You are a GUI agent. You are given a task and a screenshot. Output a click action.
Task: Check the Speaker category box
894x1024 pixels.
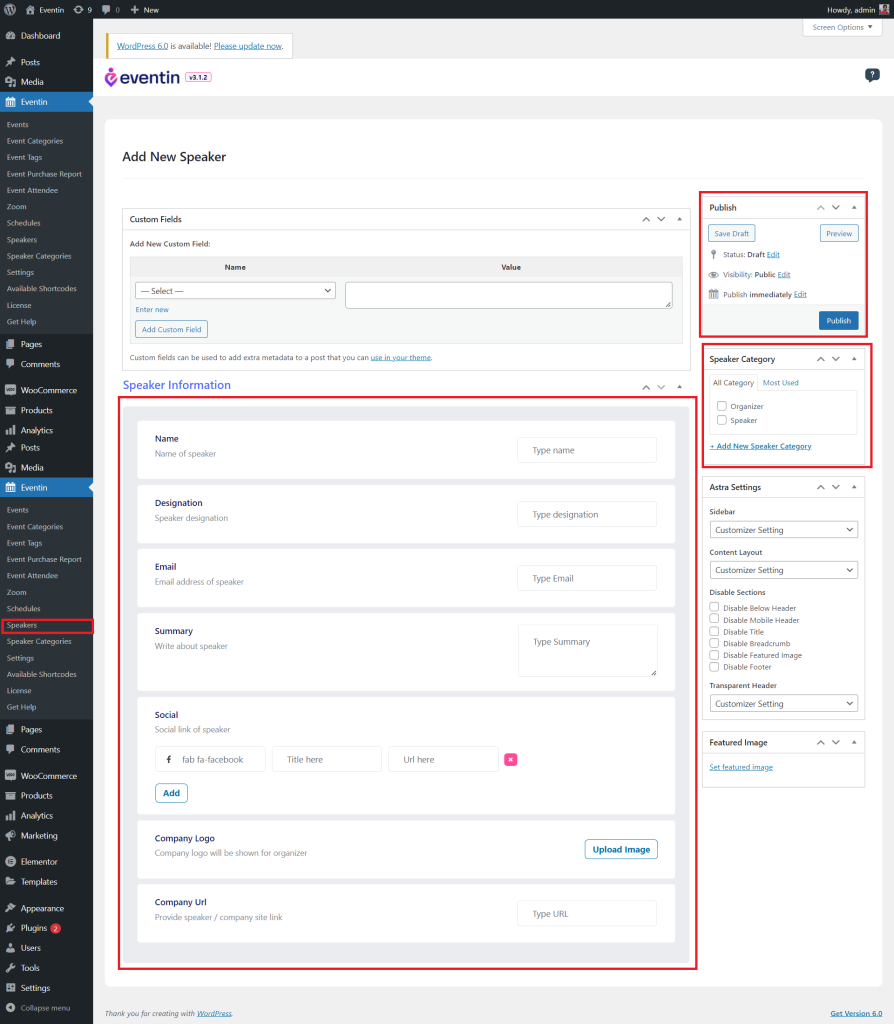tap(722, 420)
